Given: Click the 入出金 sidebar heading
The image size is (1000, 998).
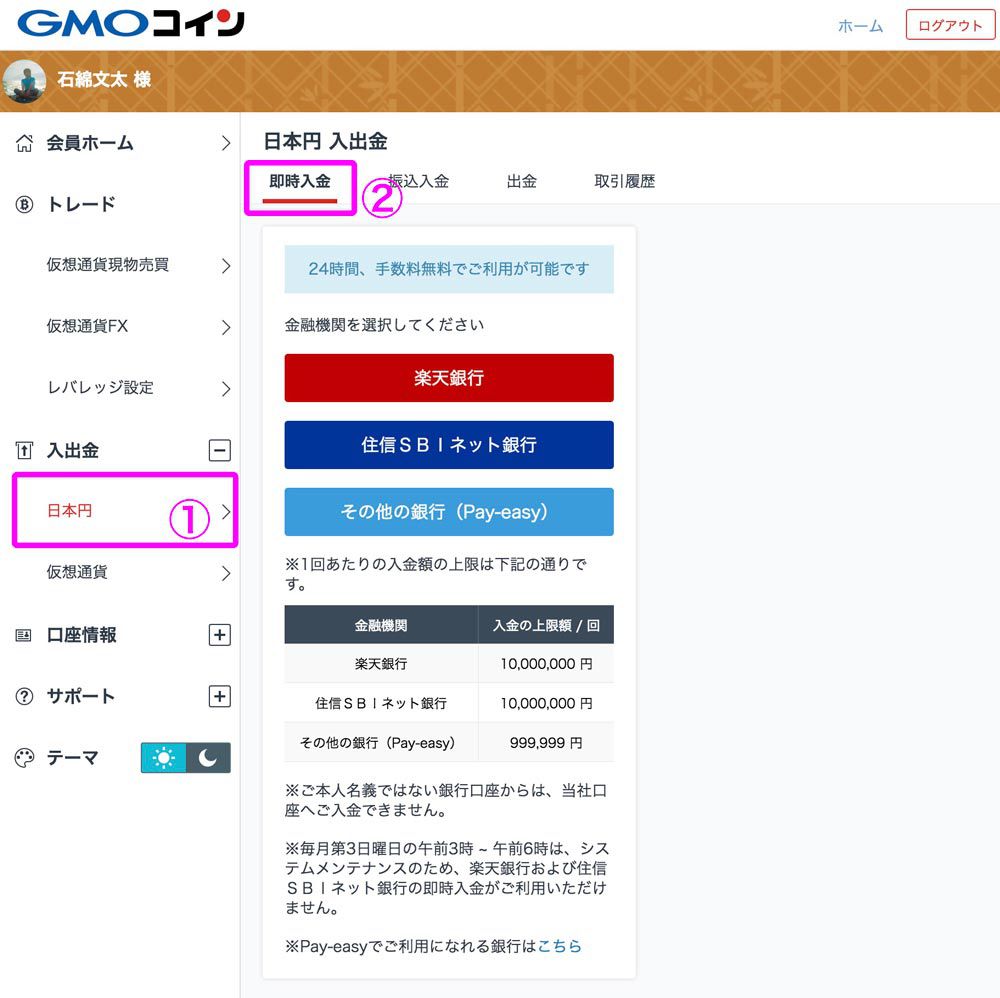Looking at the screenshot, I should (x=73, y=451).
